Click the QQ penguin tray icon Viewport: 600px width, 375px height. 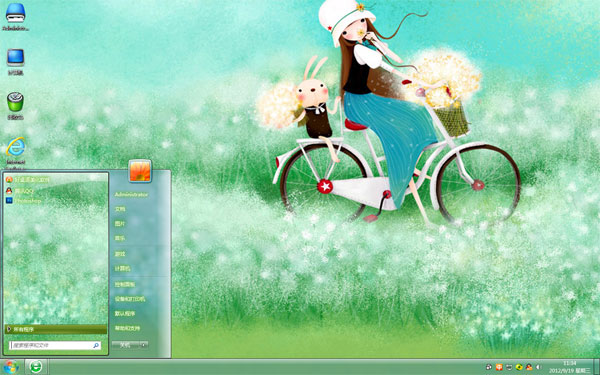[x=529, y=367]
